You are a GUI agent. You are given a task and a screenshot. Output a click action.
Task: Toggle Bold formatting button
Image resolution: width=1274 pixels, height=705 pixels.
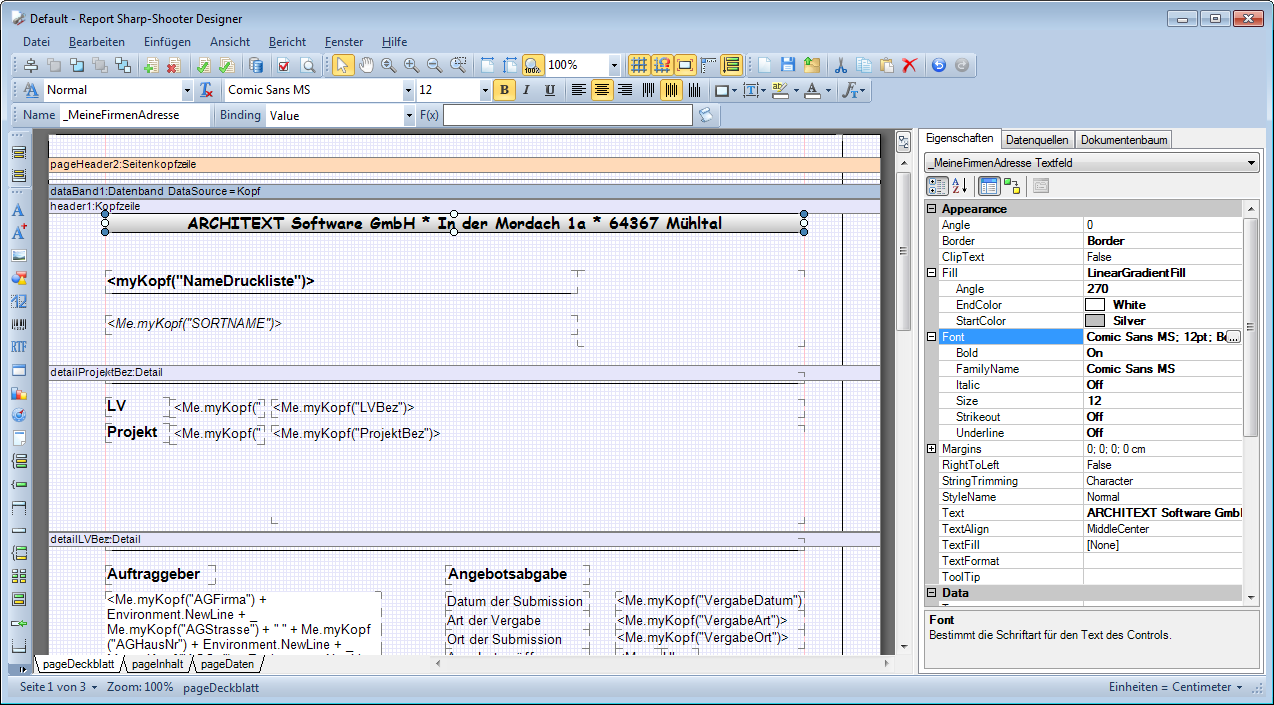pyautogui.click(x=505, y=90)
